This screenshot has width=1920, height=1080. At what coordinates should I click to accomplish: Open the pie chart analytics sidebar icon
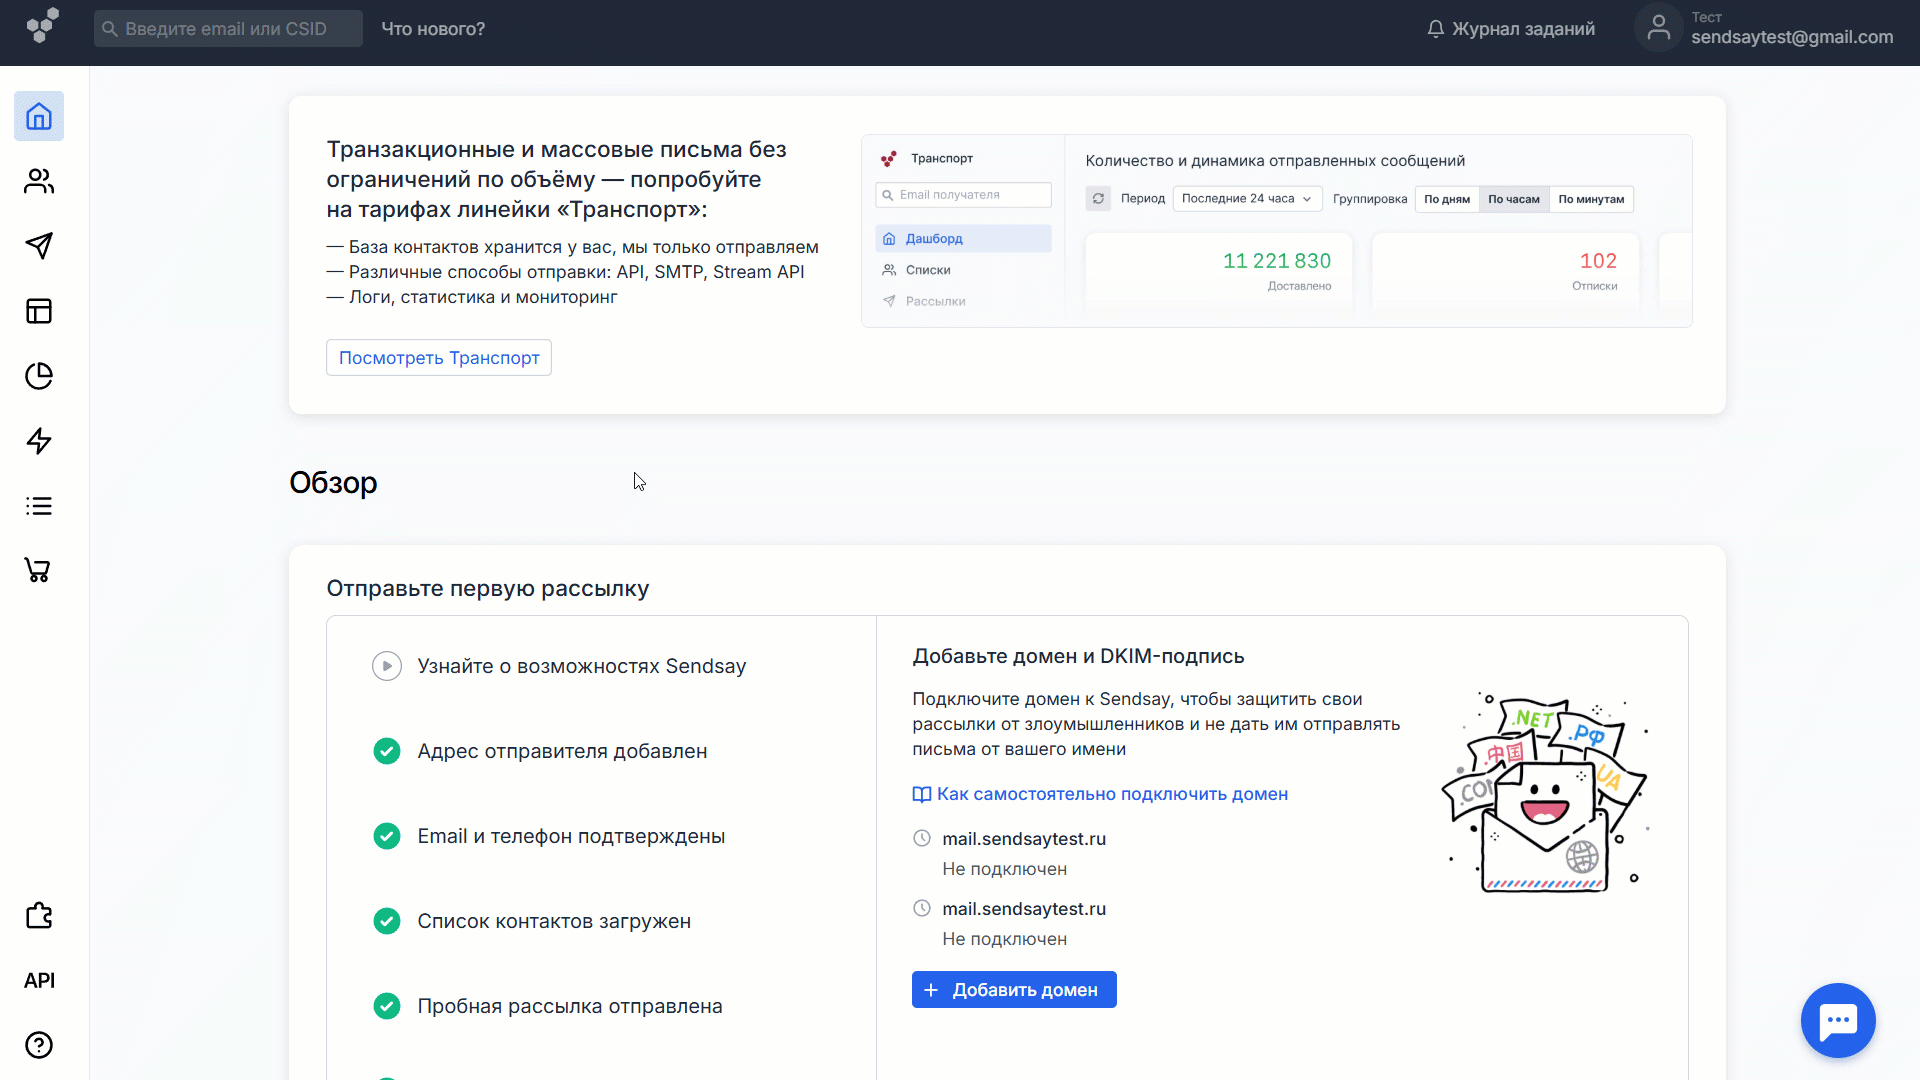(39, 376)
